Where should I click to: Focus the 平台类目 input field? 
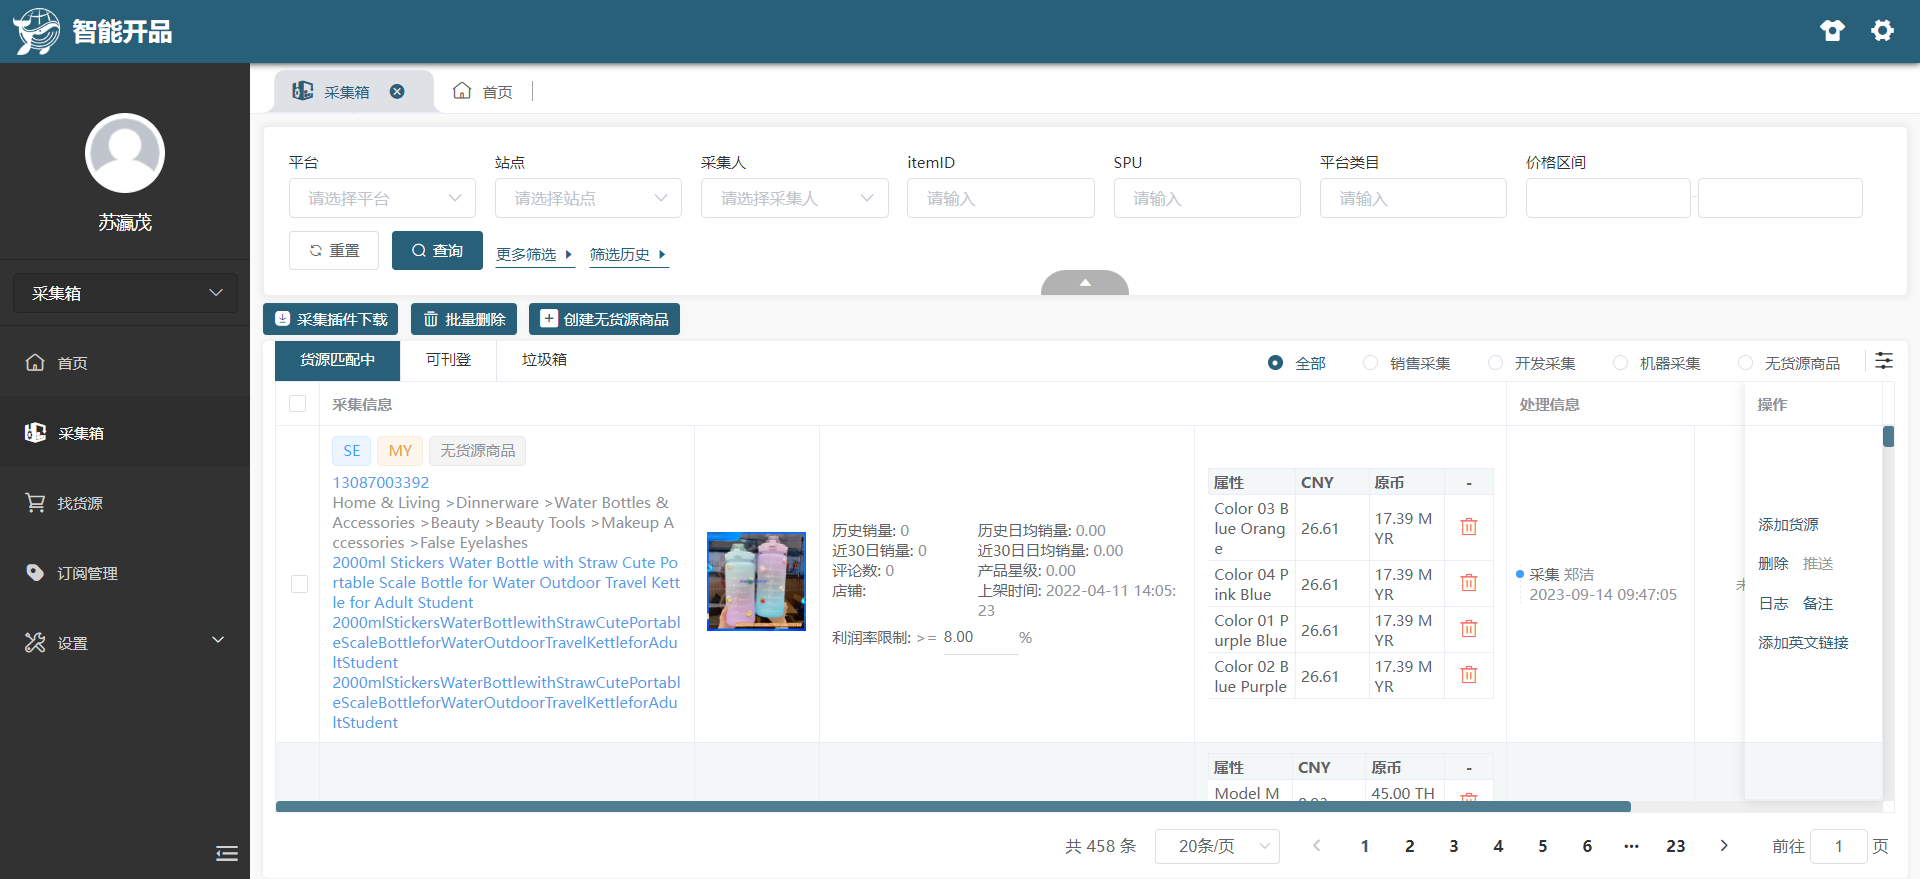click(1413, 198)
